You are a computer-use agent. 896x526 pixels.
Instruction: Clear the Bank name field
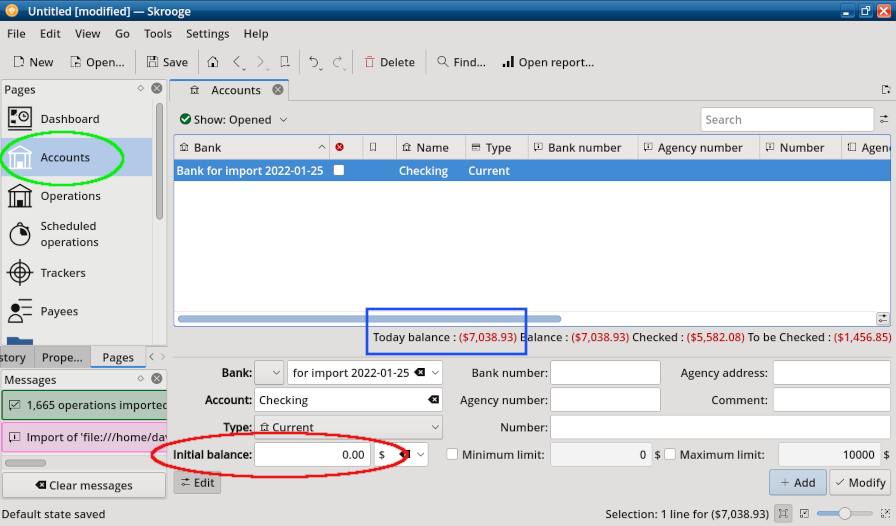click(x=420, y=373)
